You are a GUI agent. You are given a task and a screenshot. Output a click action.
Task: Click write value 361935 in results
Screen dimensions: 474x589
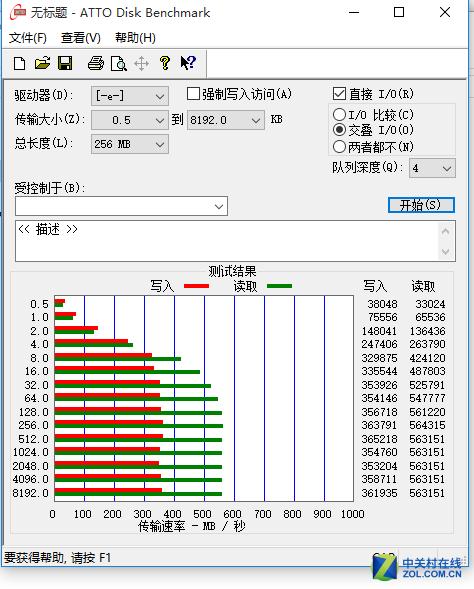click(379, 493)
